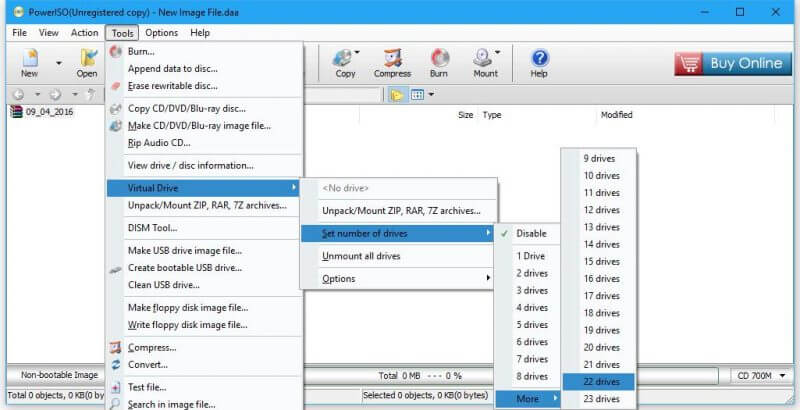Open the Copy button dropdown arrow
800x410 pixels.
point(357,52)
